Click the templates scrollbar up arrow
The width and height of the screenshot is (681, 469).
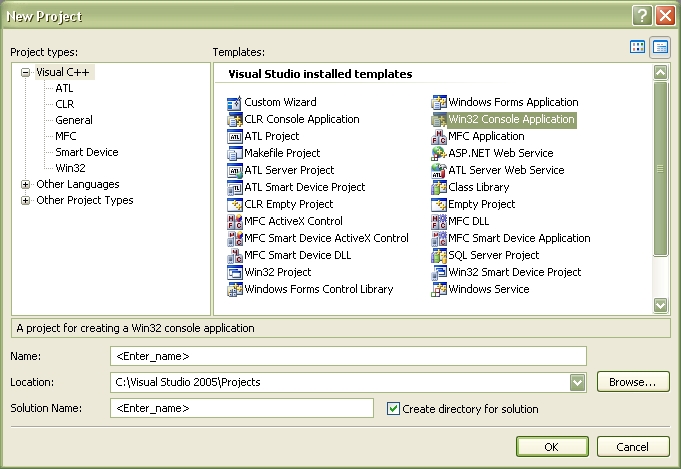(660, 72)
